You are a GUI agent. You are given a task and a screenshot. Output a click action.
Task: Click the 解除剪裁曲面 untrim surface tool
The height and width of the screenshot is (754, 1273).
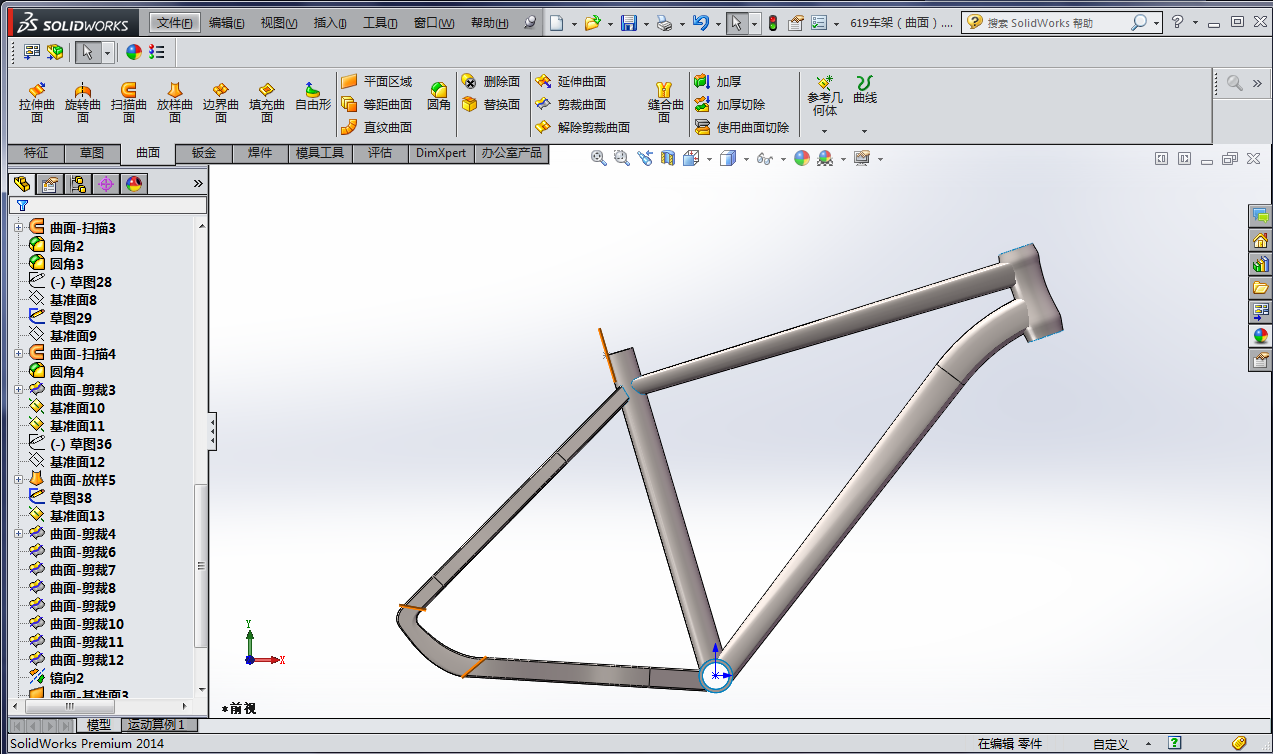coord(583,127)
